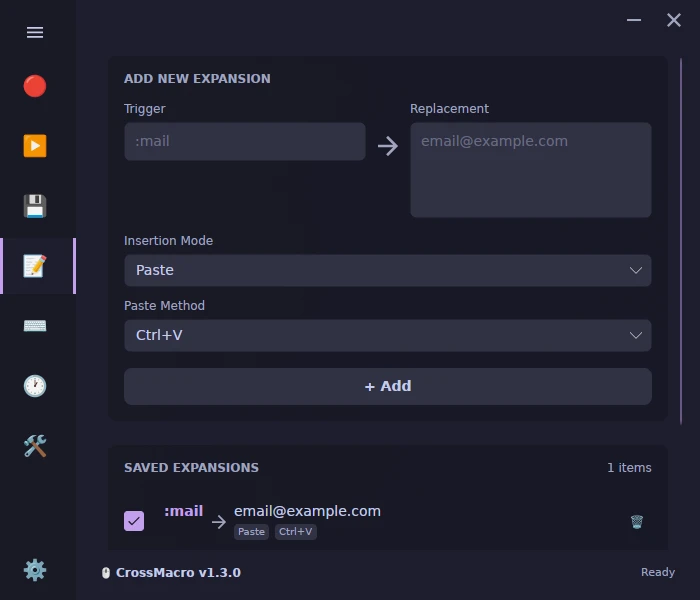This screenshot has height=600, width=700.
Task: Expand the Insertion Mode dropdown
Action: pos(388,271)
